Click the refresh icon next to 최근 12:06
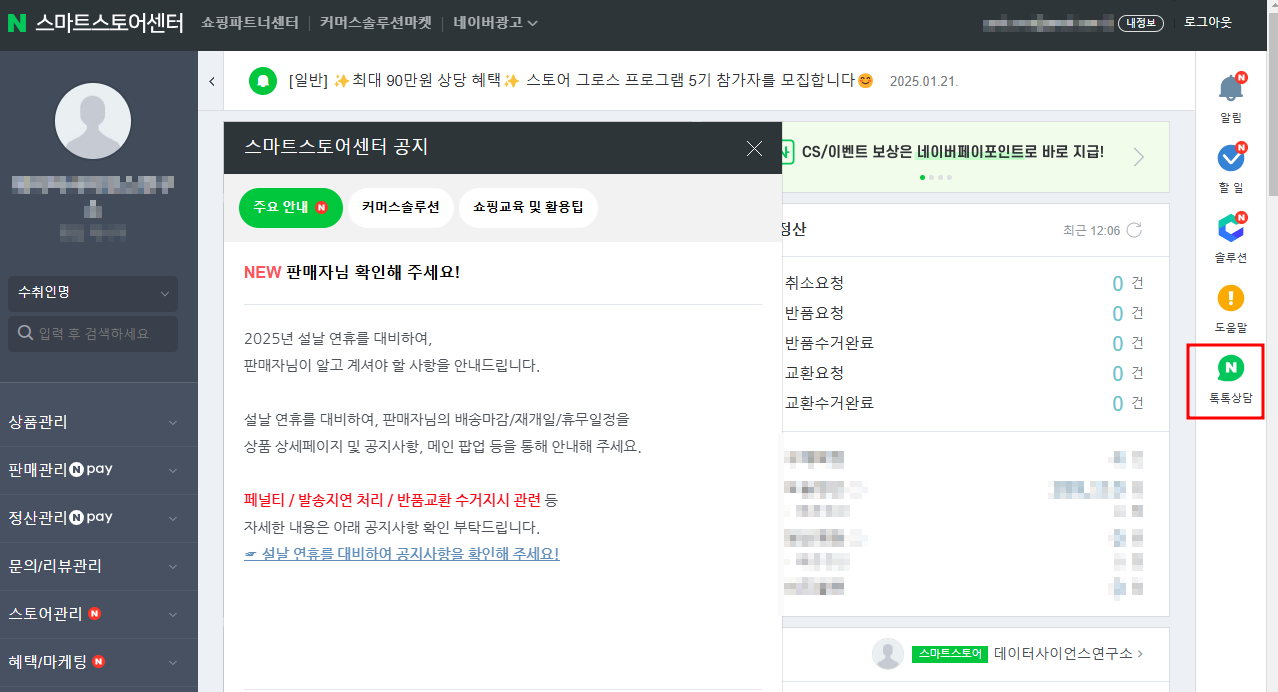 click(x=1134, y=230)
